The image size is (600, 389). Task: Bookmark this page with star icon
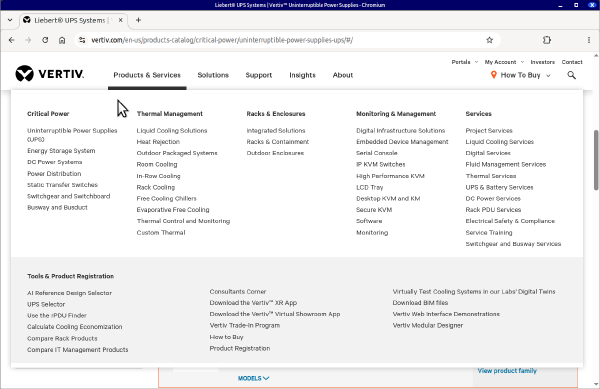point(489,40)
